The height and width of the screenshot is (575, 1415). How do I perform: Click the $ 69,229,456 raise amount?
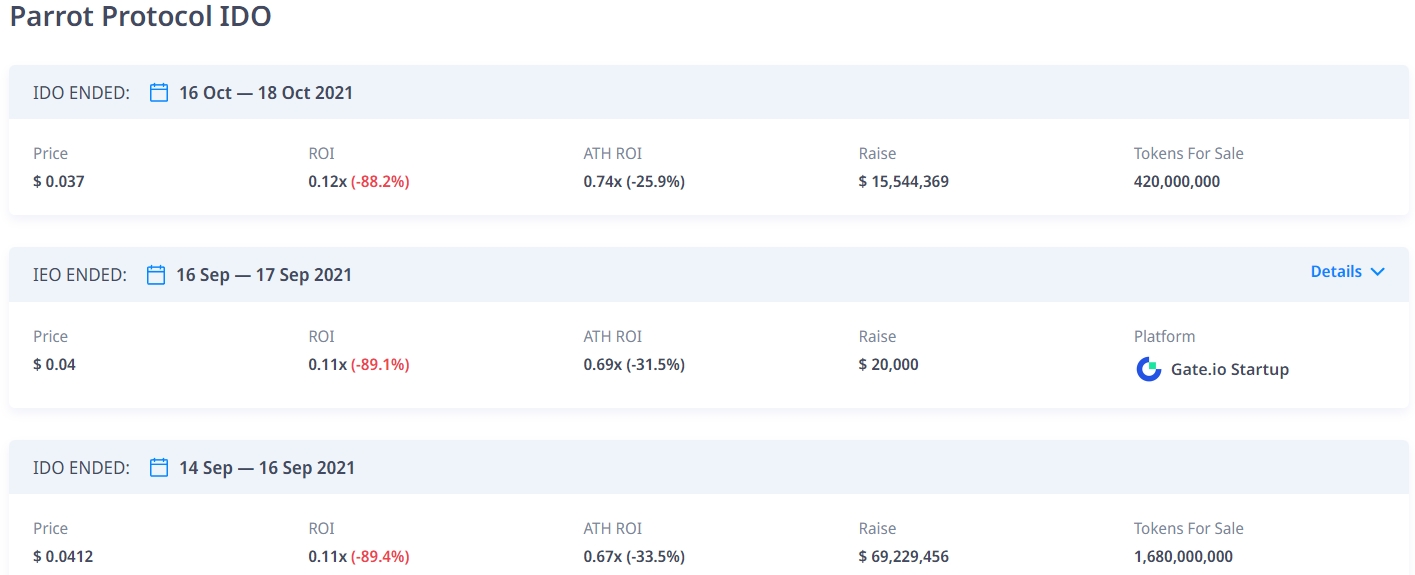click(x=903, y=557)
